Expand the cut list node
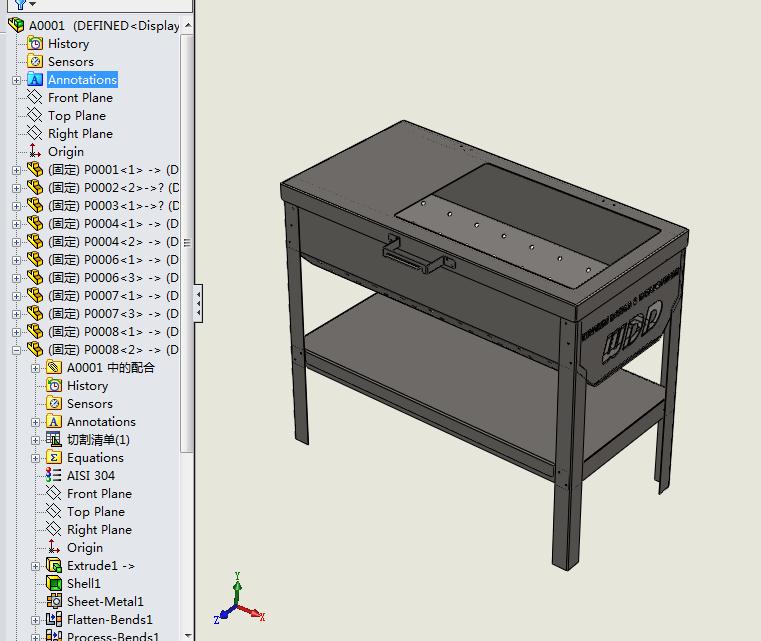Image resolution: width=761 pixels, height=641 pixels. click(x=35, y=440)
